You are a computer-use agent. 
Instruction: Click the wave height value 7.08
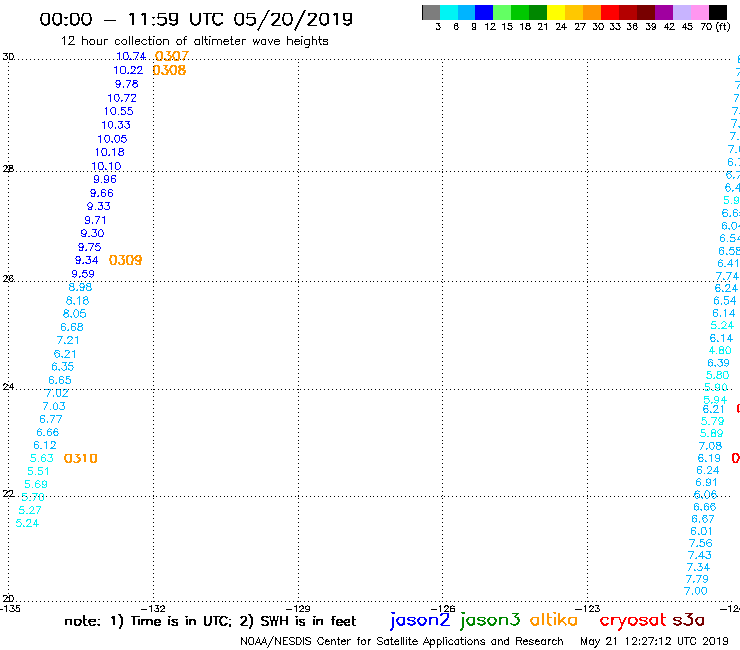tap(710, 446)
